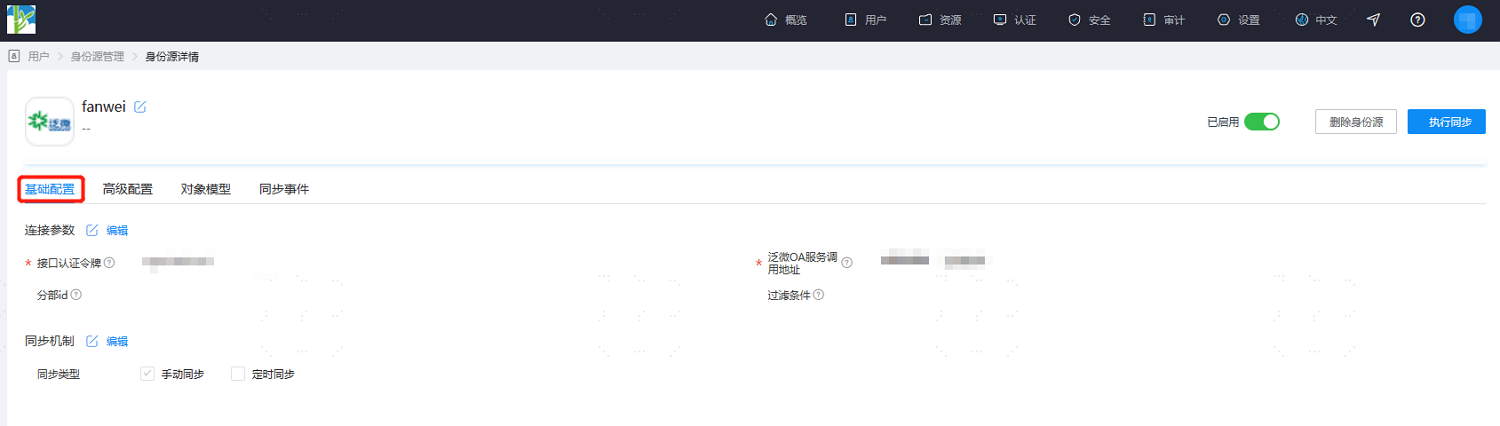This screenshot has height=426, width=1500.
Task: Open the help question mark icon in header
Action: point(1418,20)
